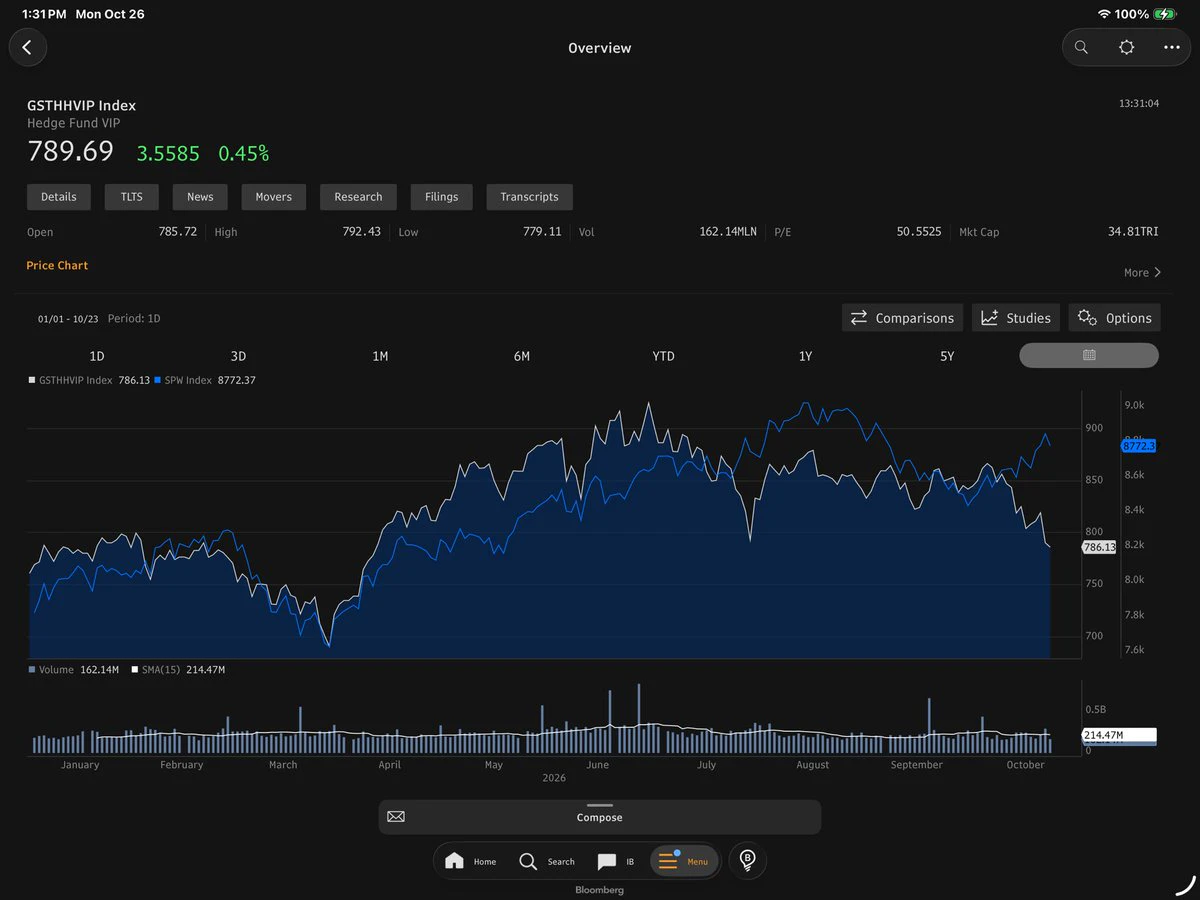Tap the GSTHHVIP Index title
The image size is (1200, 900).
[82, 105]
